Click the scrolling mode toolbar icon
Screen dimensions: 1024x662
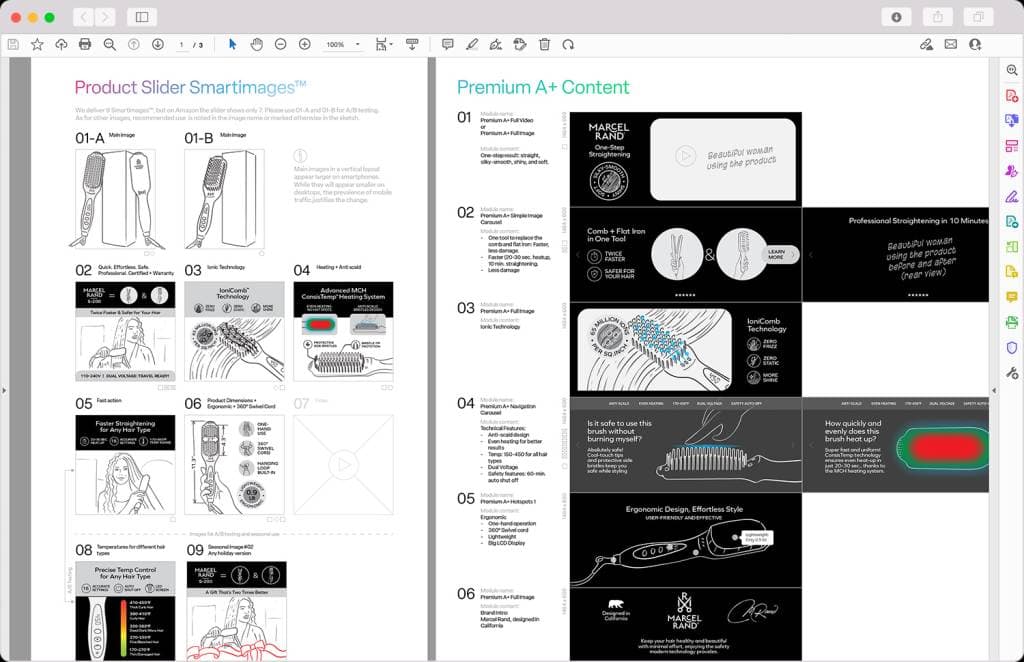tap(412, 44)
